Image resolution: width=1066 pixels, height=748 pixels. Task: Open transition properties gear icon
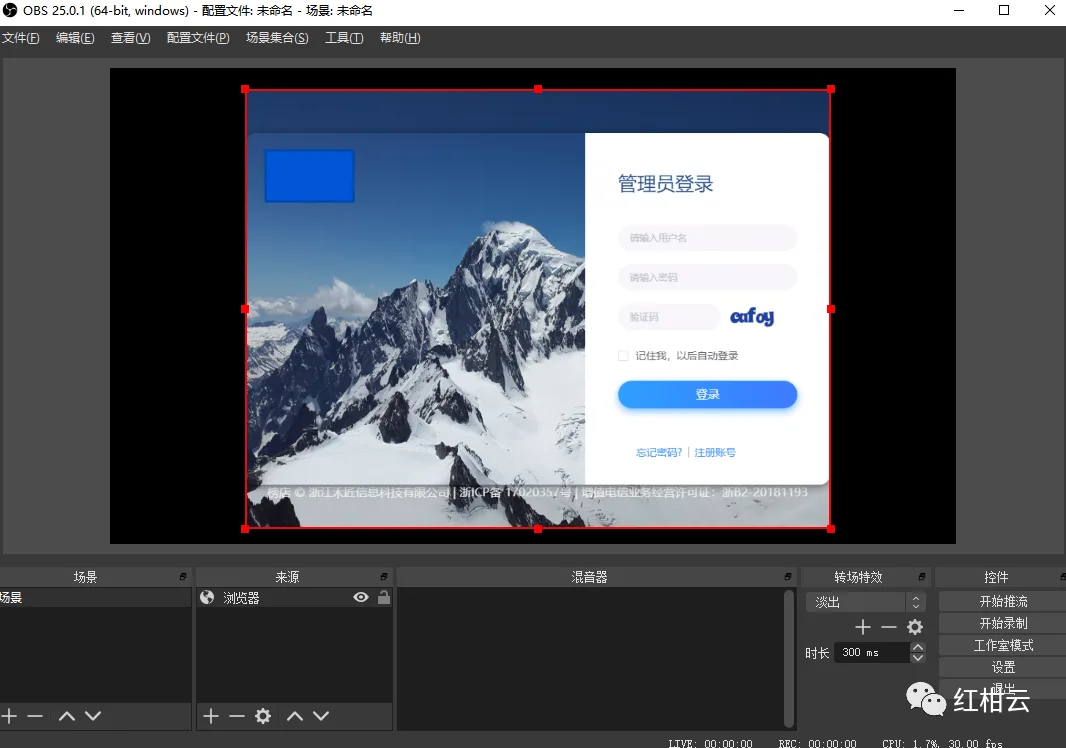[915, 626]
